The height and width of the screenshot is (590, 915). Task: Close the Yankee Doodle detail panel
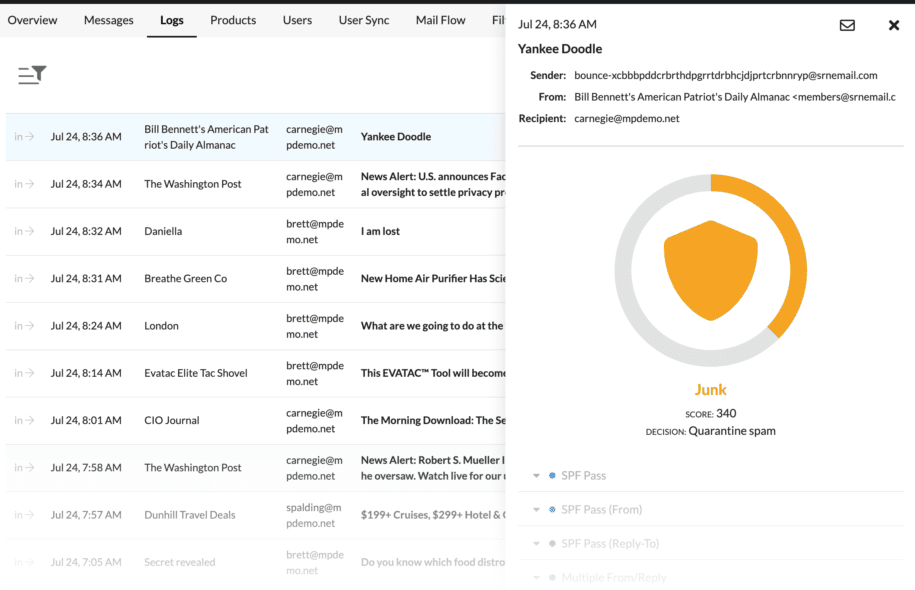(x=893, y=25)
